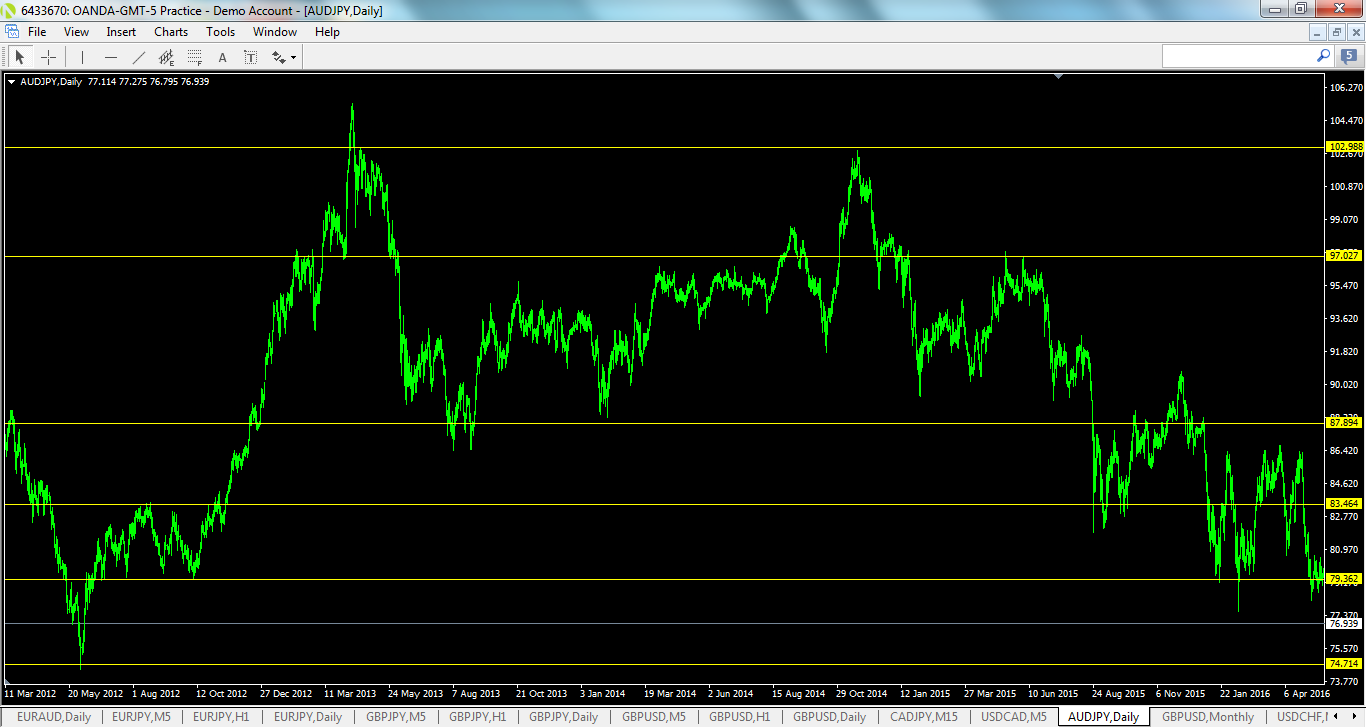The width and height of the screenshot is (1366, 728).
Task: Open the Charts menu
Action: [x=170, y=31]
